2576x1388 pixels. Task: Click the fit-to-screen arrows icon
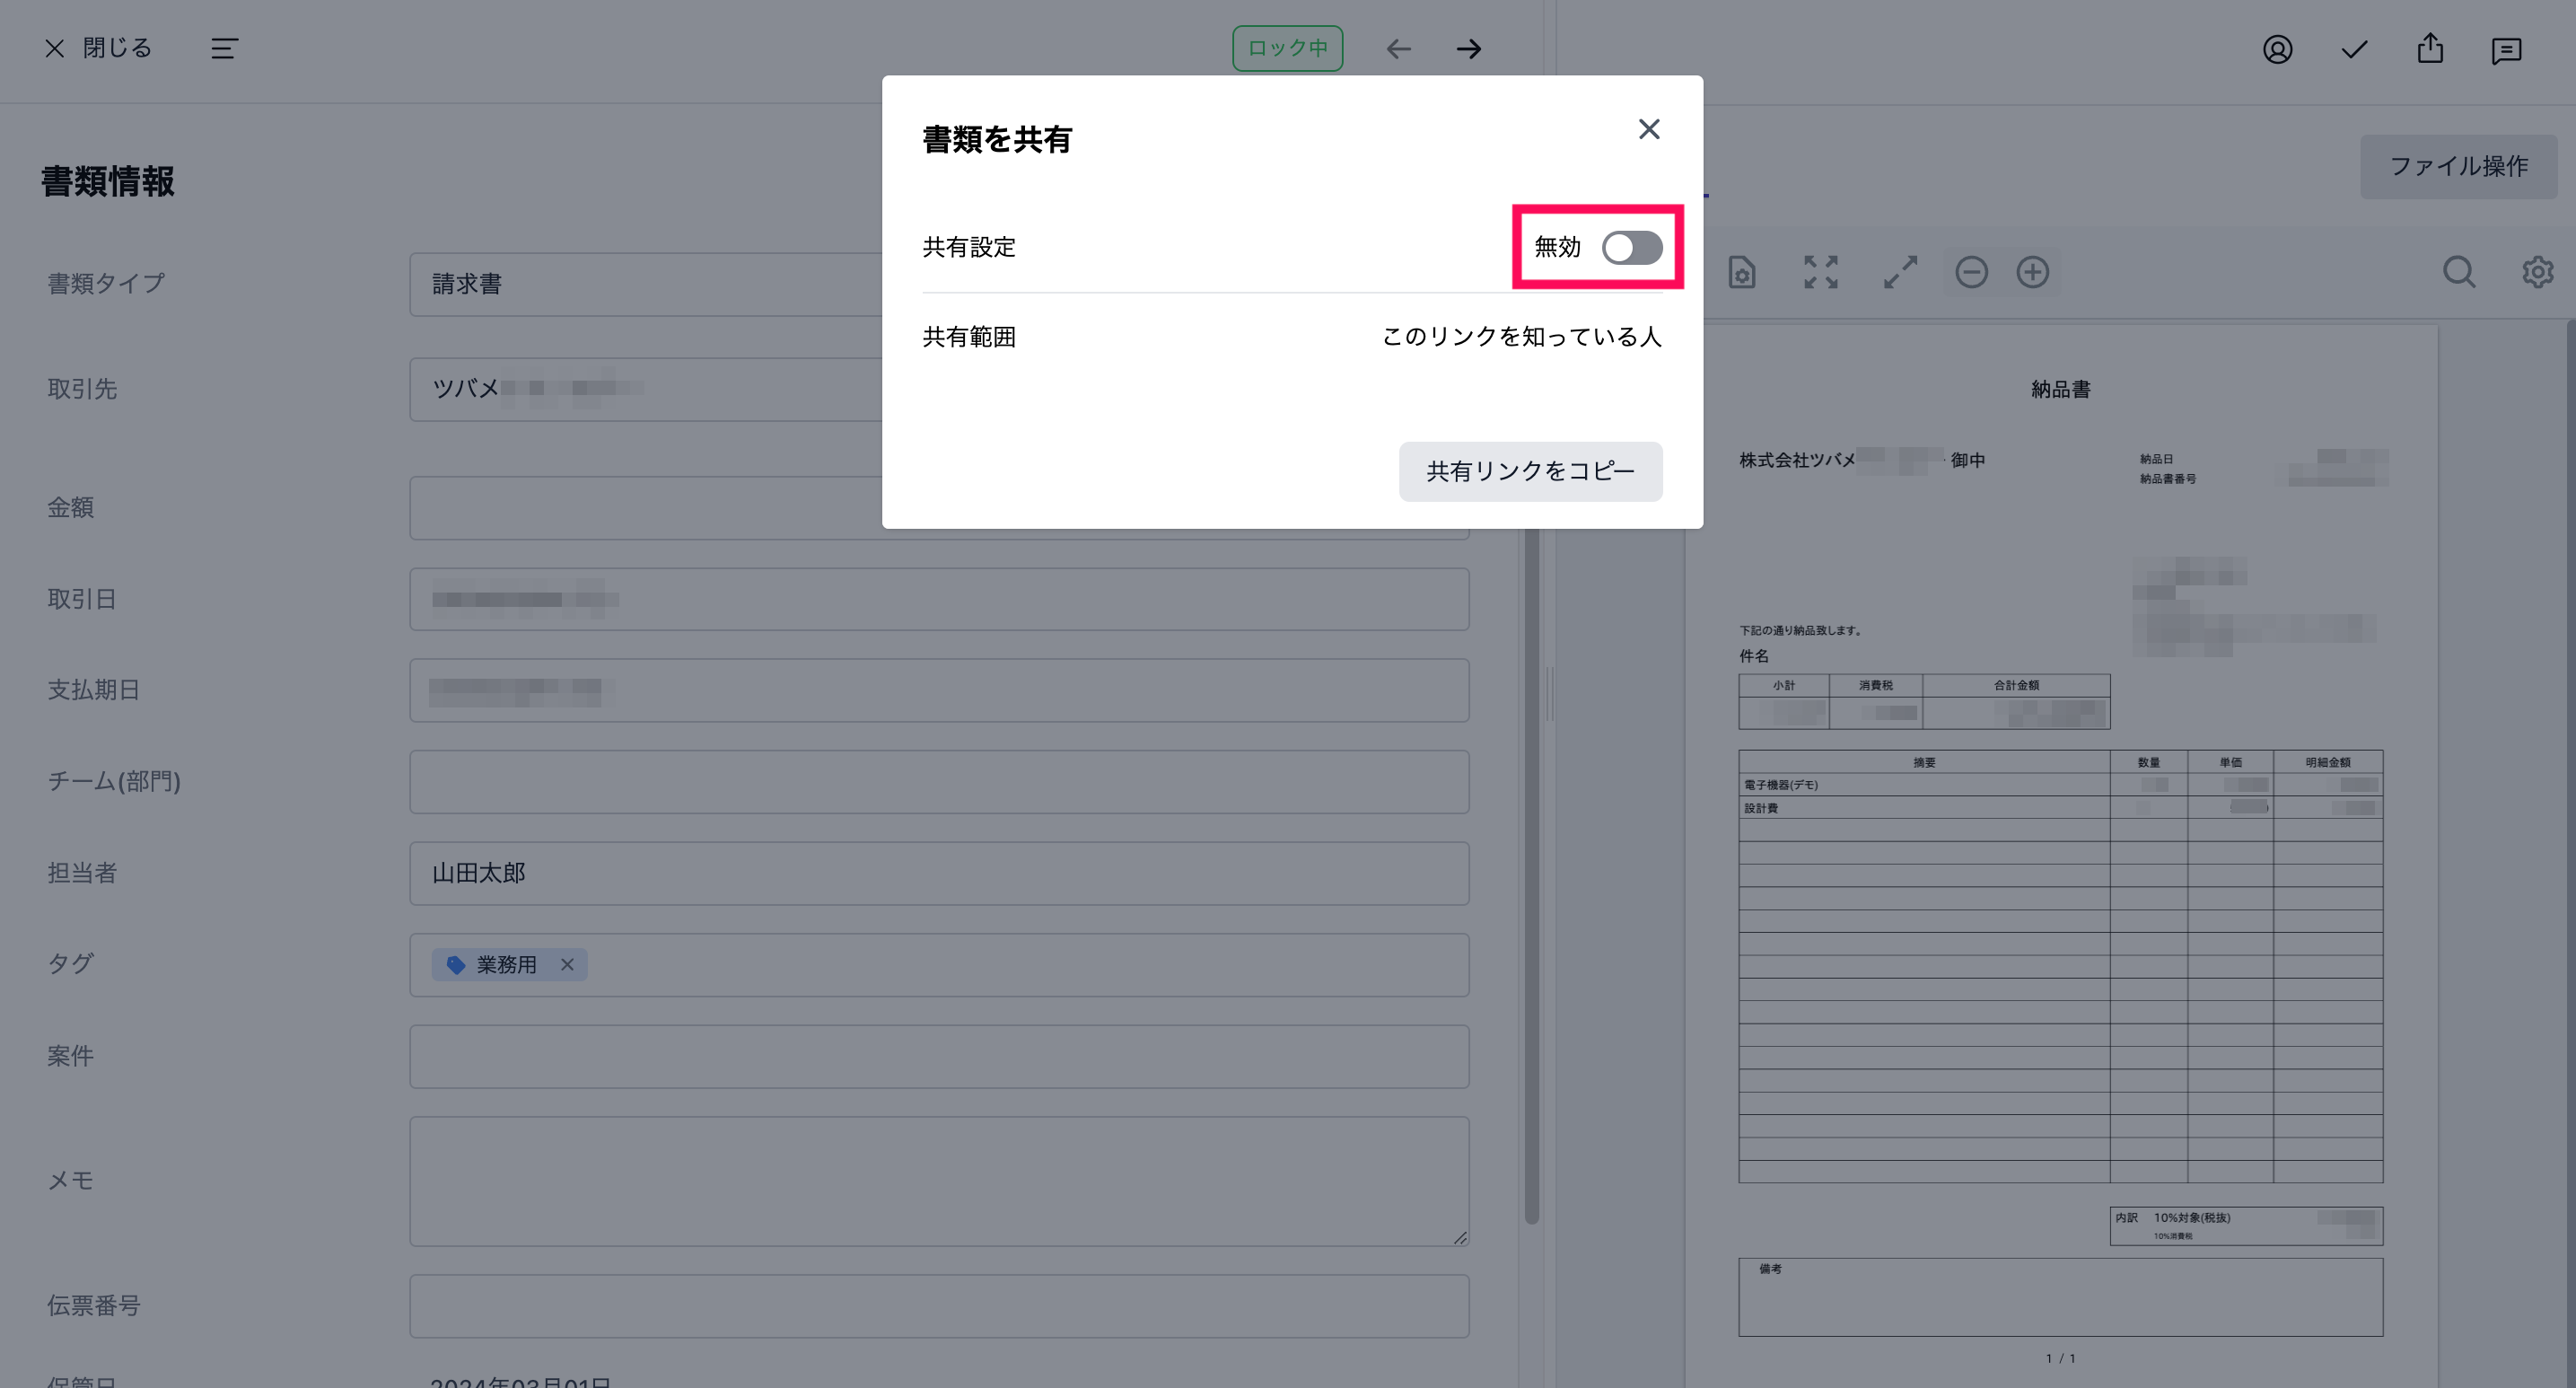(x=1820, y=272)
